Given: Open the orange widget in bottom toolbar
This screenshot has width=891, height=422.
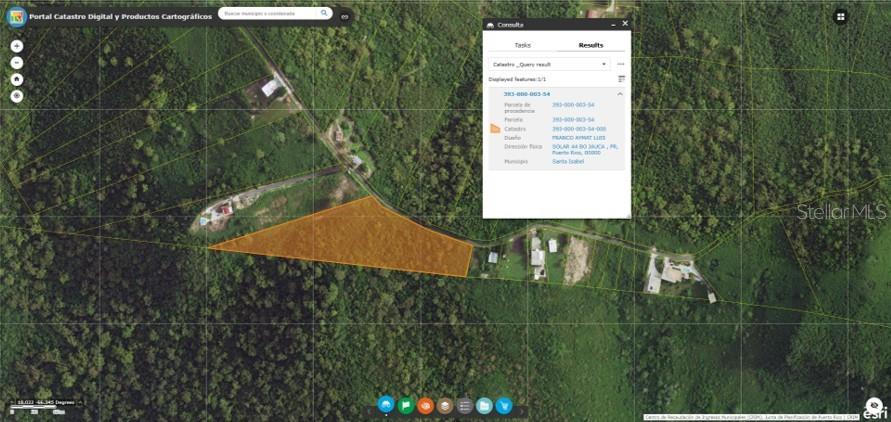Looking at the screenshot, I should click(x=425, y=405).
